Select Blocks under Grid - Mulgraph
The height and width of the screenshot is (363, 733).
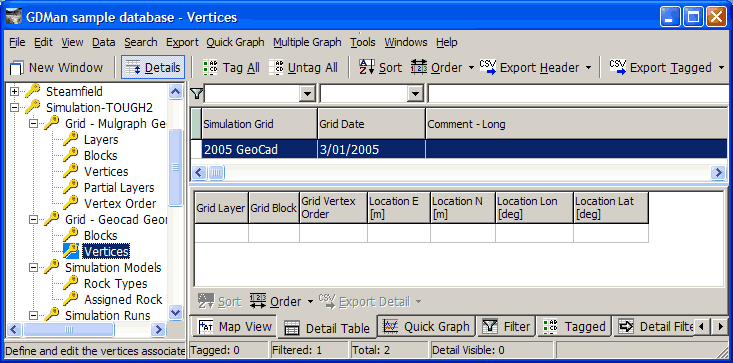pyautogui.click(x=101, y=156)
